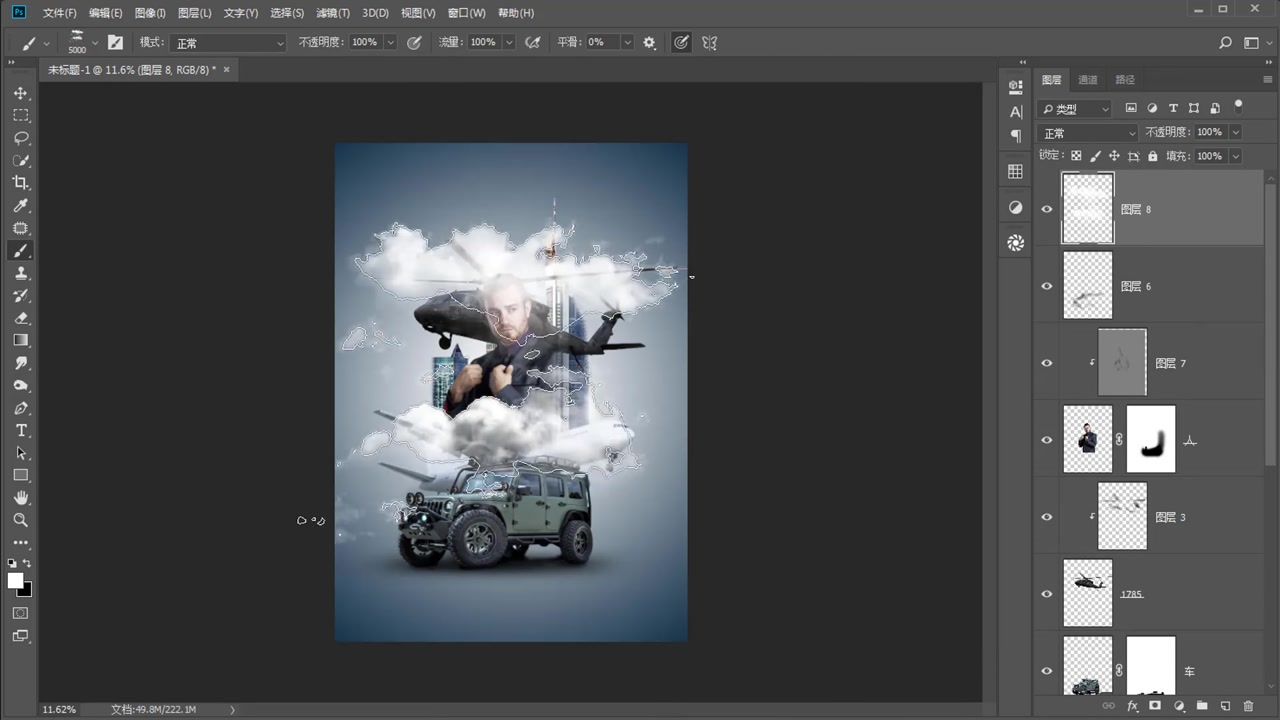1280x720 pixels.
Task: Select the Gradient tool
Action: coord(20,340)
